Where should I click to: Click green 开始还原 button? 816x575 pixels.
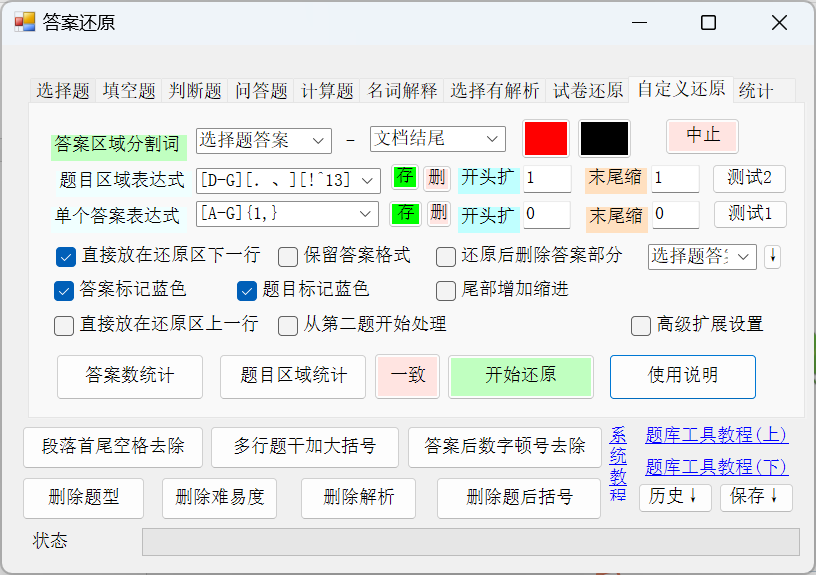(520, 376)
